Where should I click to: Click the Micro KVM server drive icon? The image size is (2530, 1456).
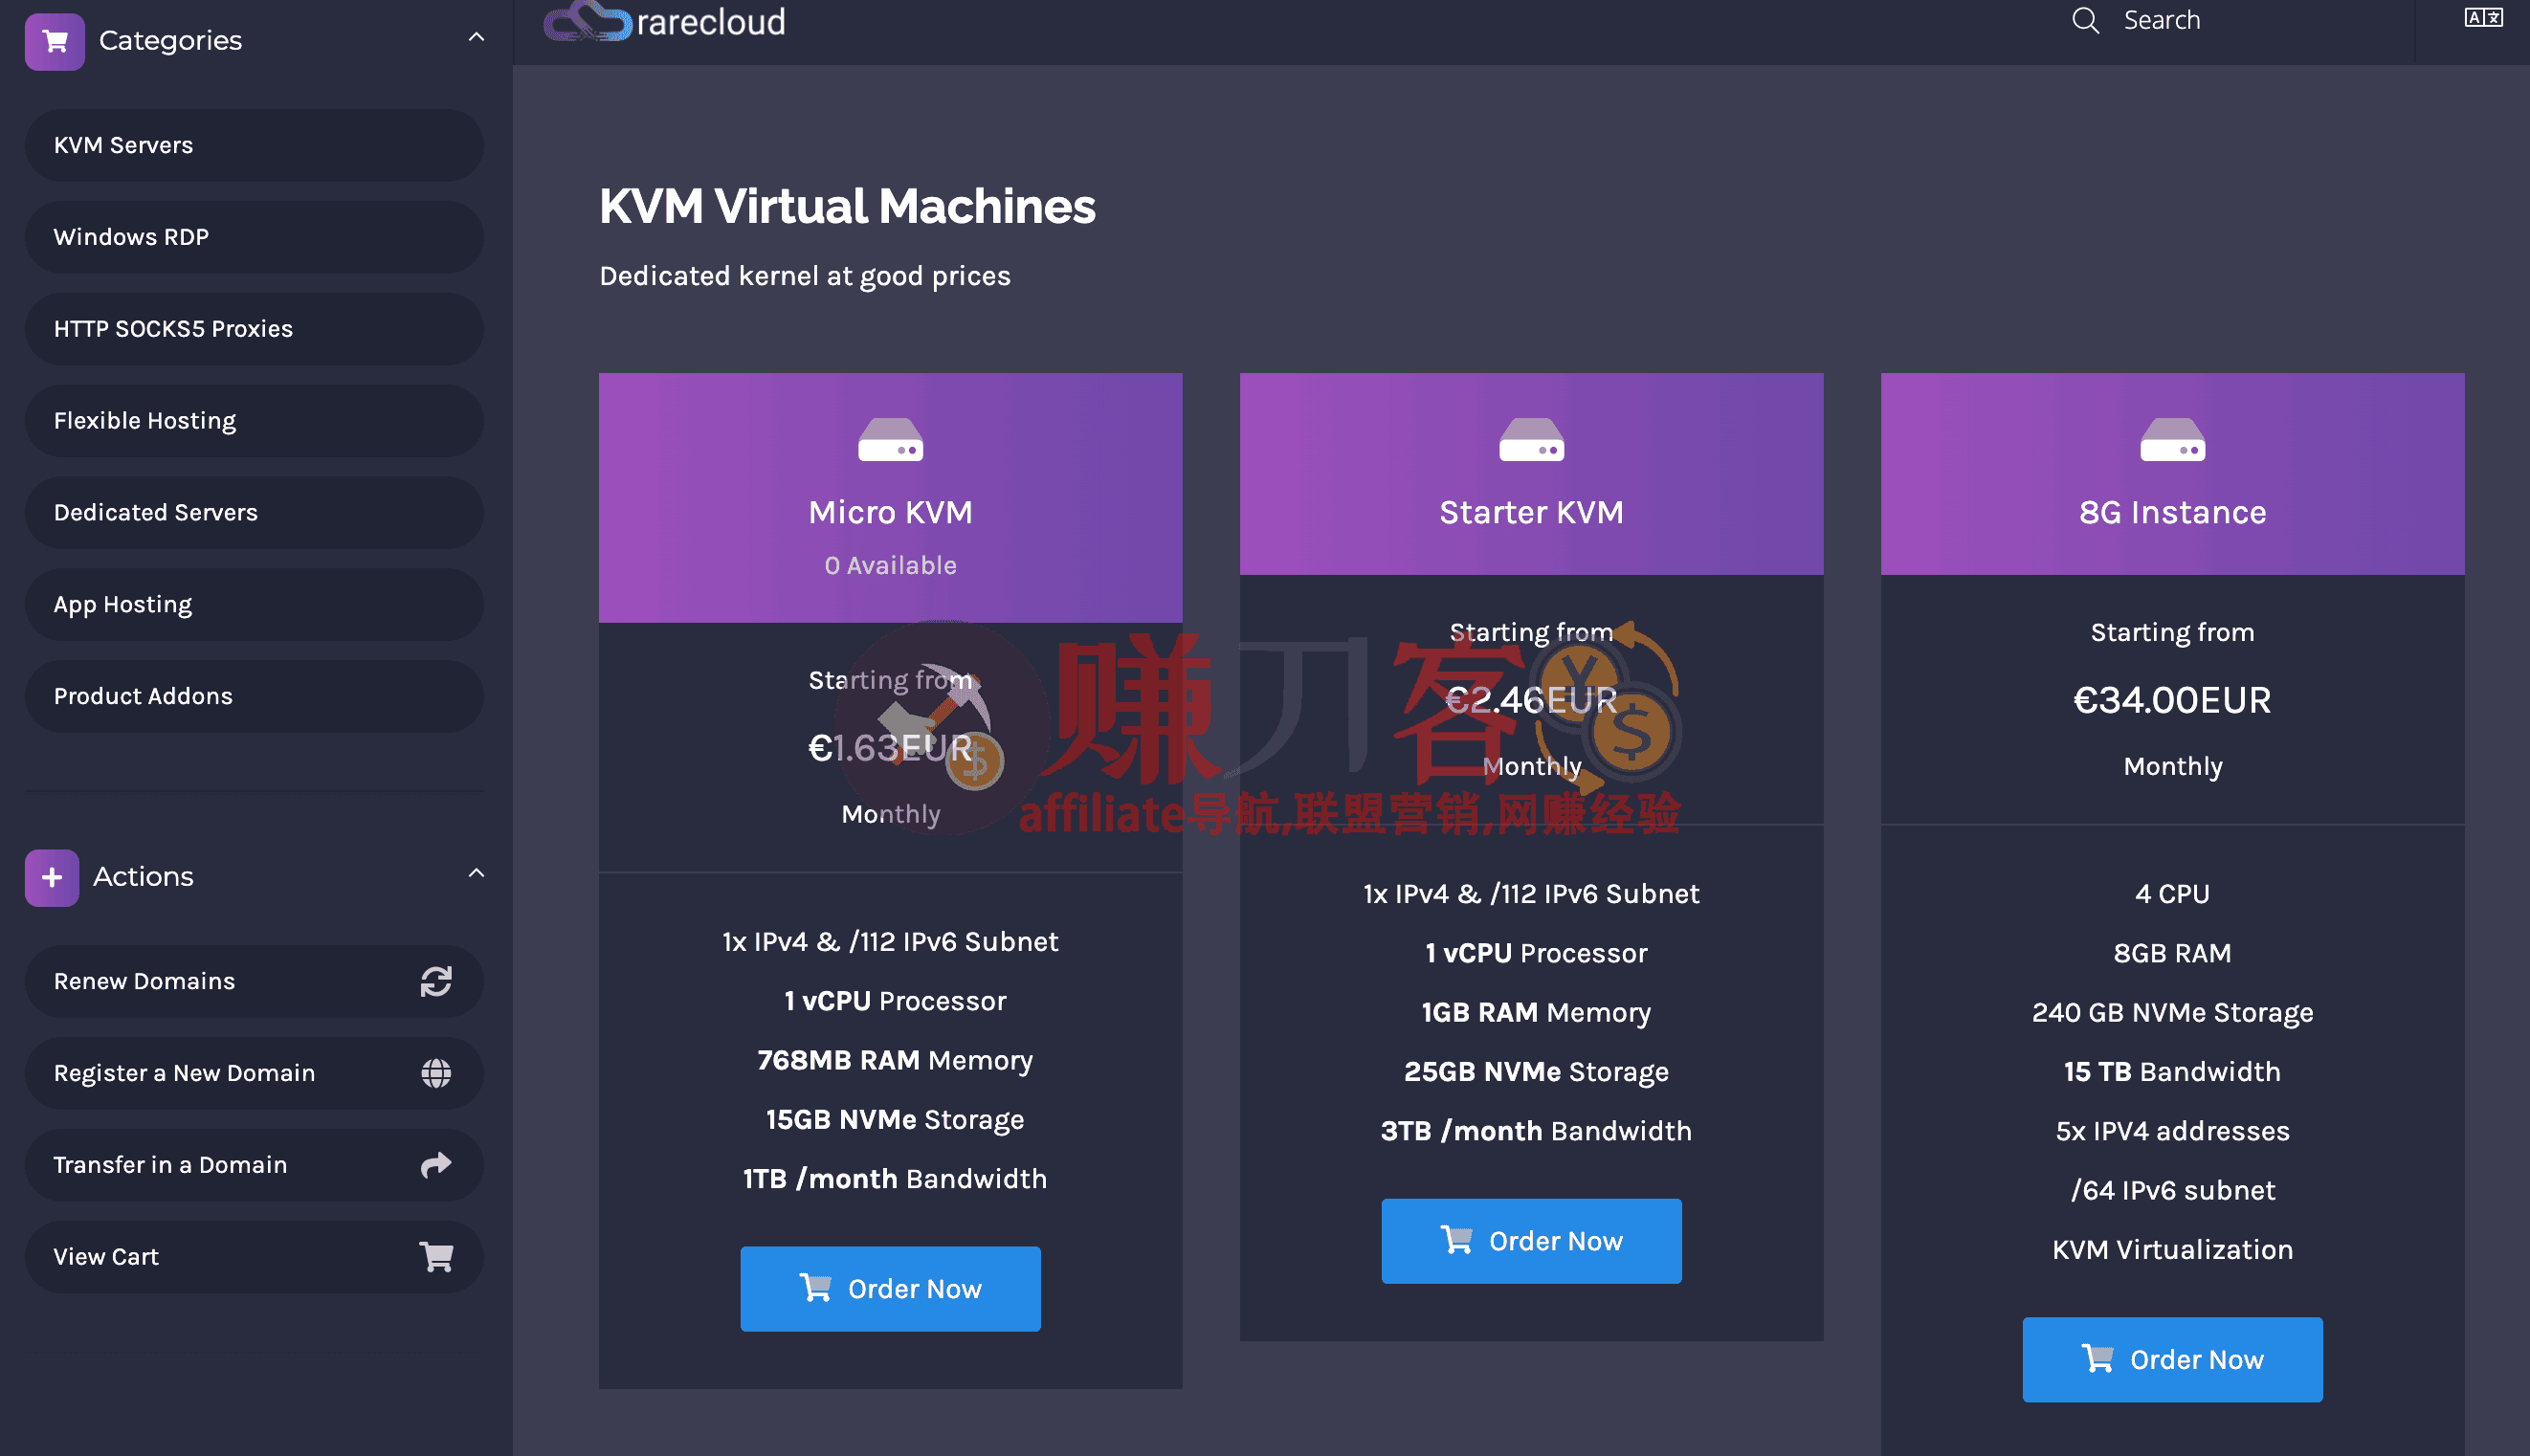890,440
